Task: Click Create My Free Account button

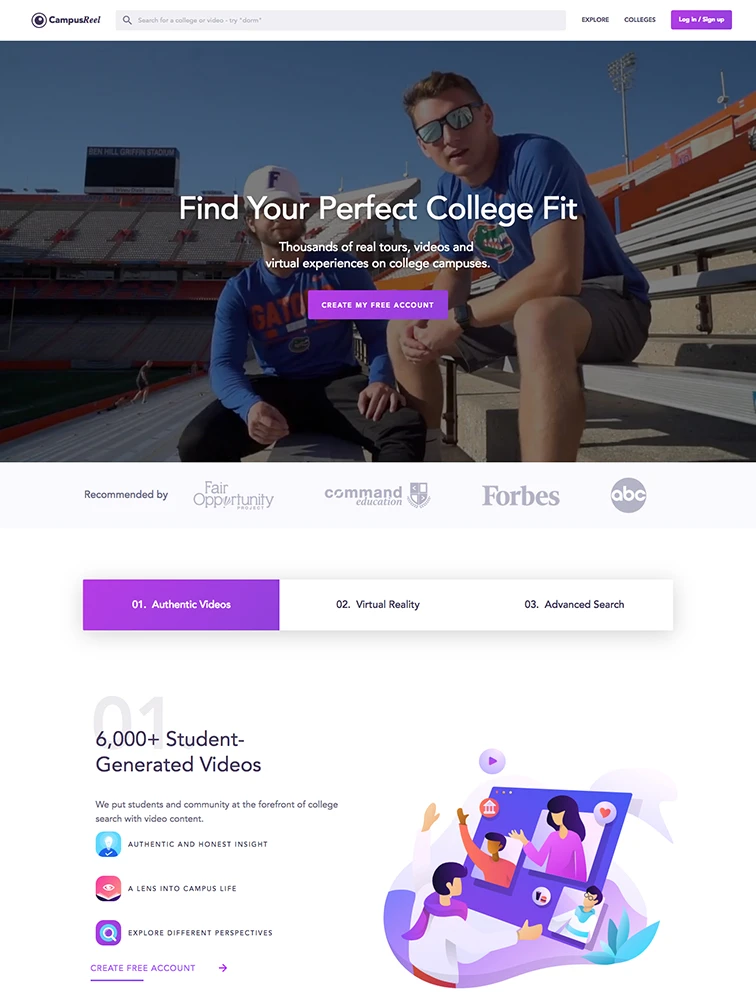Action: click(378, 305)
